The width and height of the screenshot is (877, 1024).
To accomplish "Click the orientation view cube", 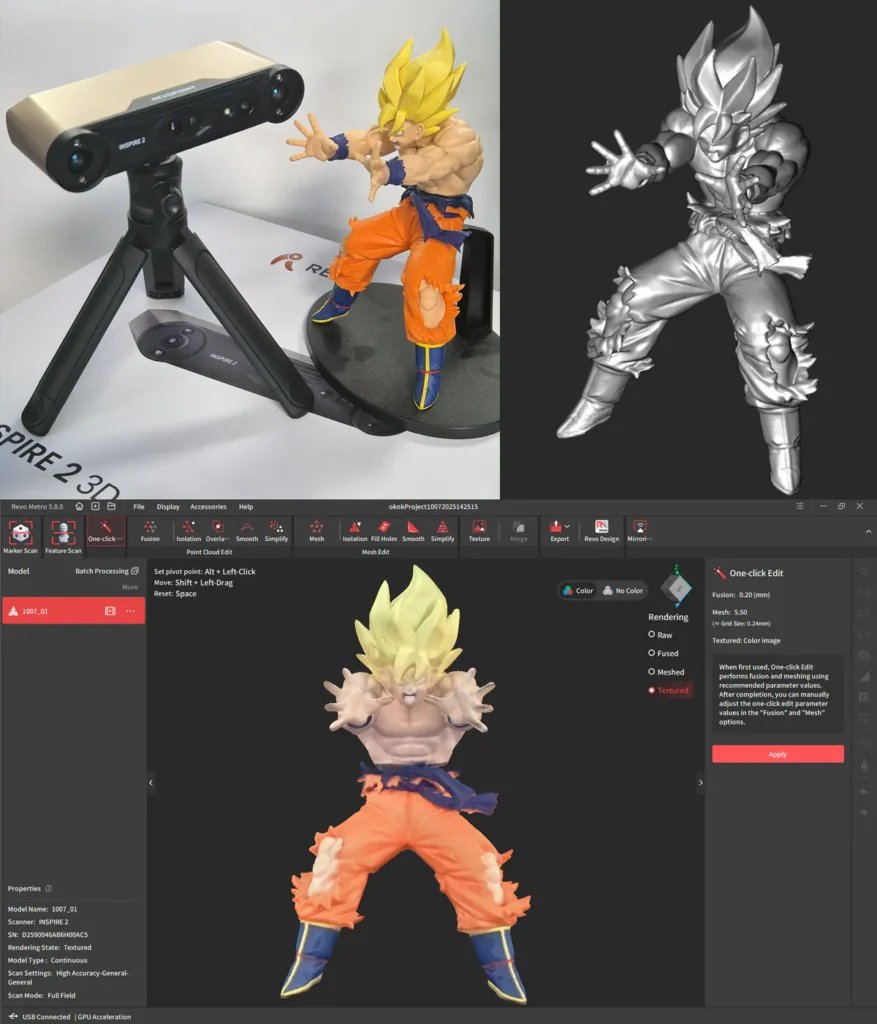I will click(677, 588).
